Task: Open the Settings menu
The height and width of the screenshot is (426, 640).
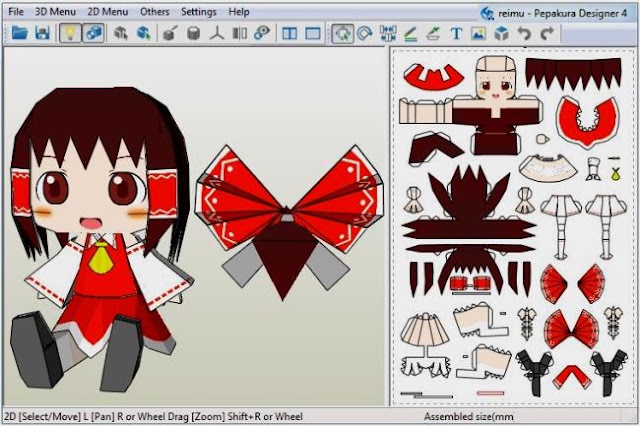Action: pyautogui.click(x=199, y=12)
